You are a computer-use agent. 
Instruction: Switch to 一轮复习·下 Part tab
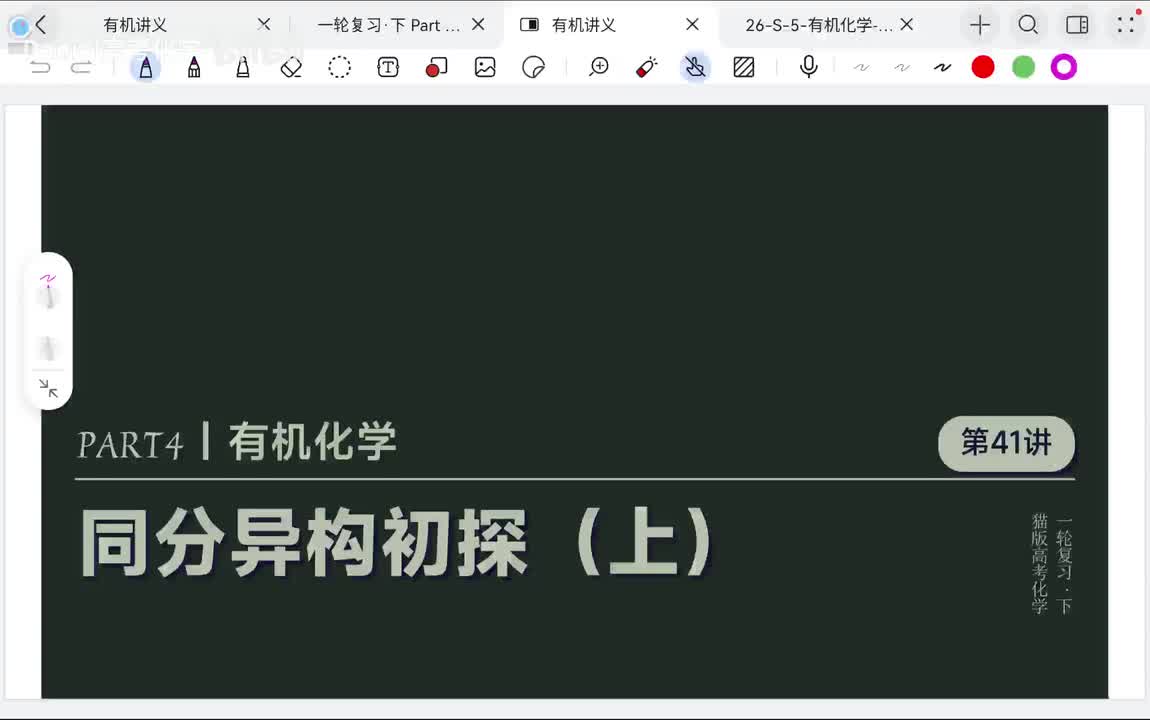(x=389, y=25)
